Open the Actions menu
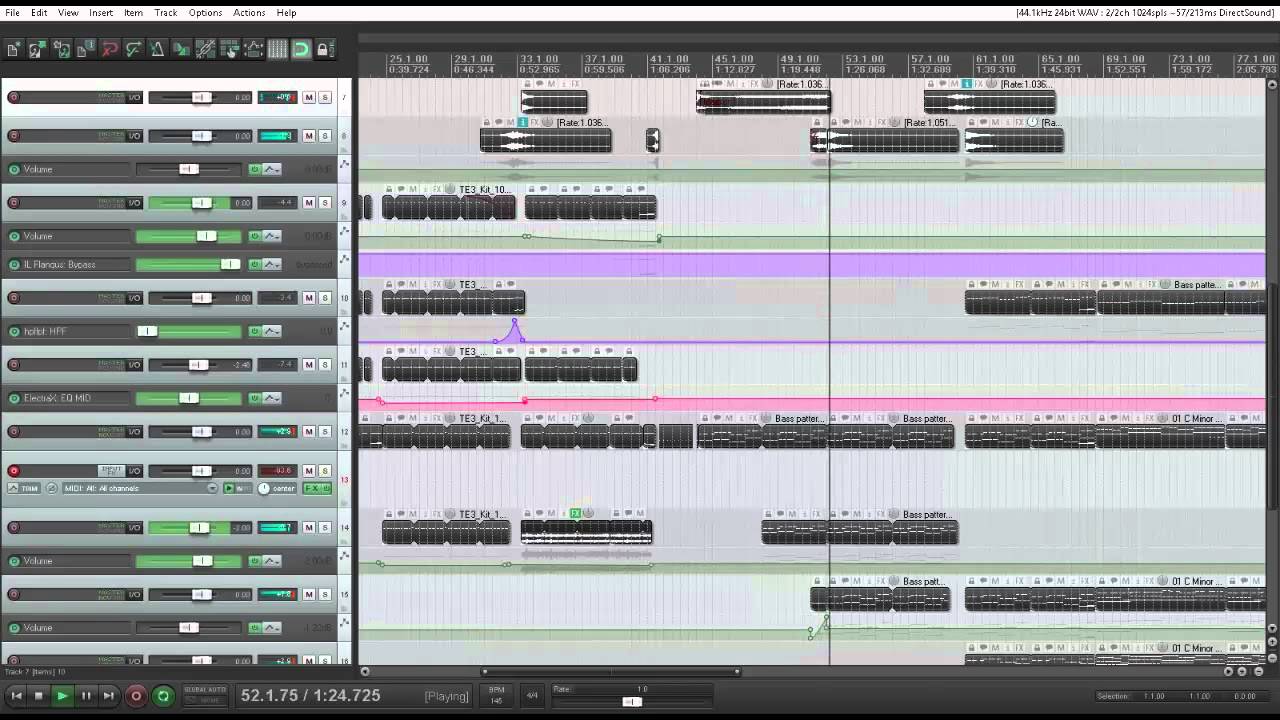Viewport: 1280px width, 720px height. coord(249,13)
